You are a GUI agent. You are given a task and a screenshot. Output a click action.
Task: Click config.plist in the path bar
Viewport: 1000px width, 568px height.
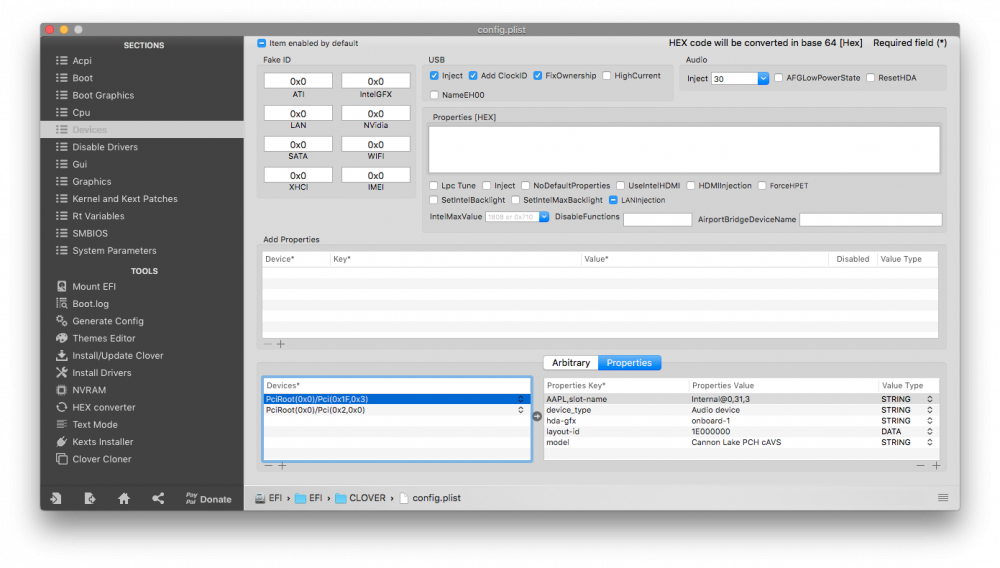(x=430, y=498)
